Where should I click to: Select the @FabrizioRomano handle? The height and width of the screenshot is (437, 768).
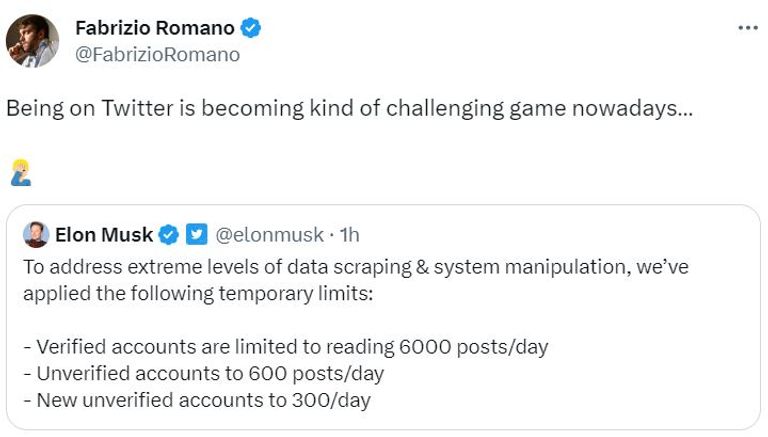(158, 54)
